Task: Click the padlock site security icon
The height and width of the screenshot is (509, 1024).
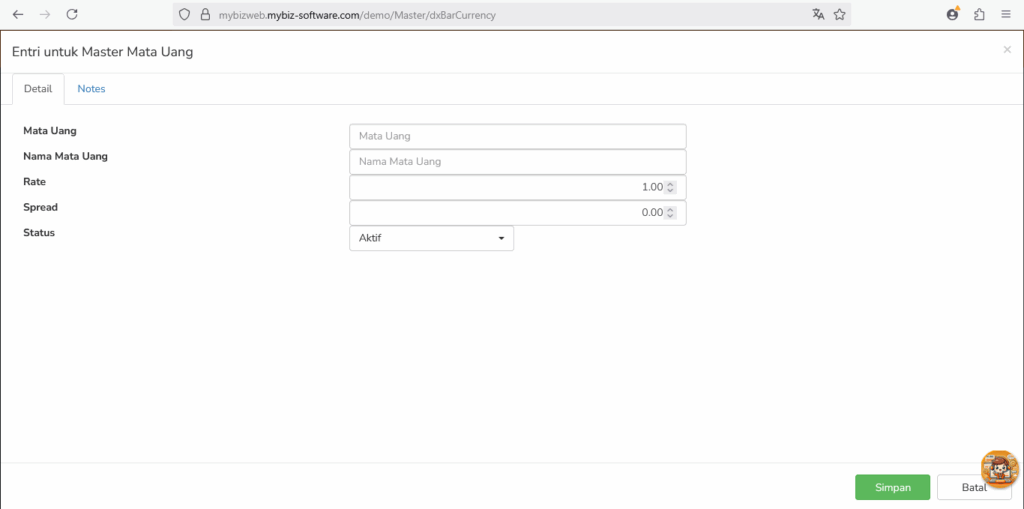Action: 206,14
